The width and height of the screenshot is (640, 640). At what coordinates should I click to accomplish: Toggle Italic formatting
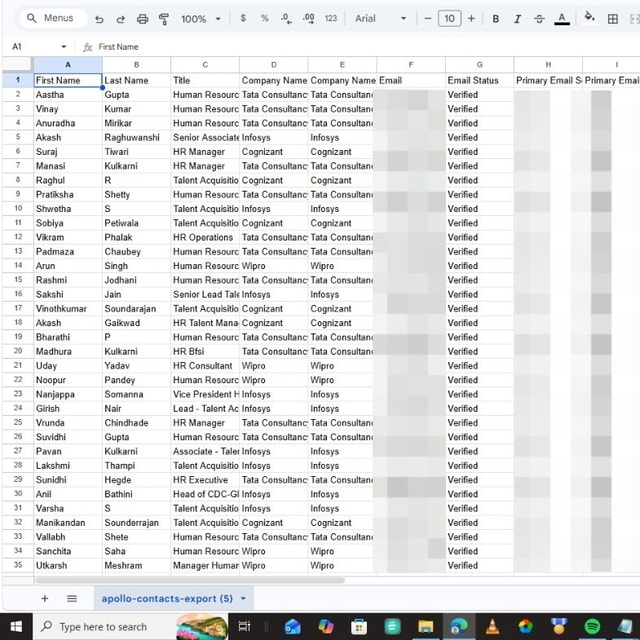[x=518, y=19]
